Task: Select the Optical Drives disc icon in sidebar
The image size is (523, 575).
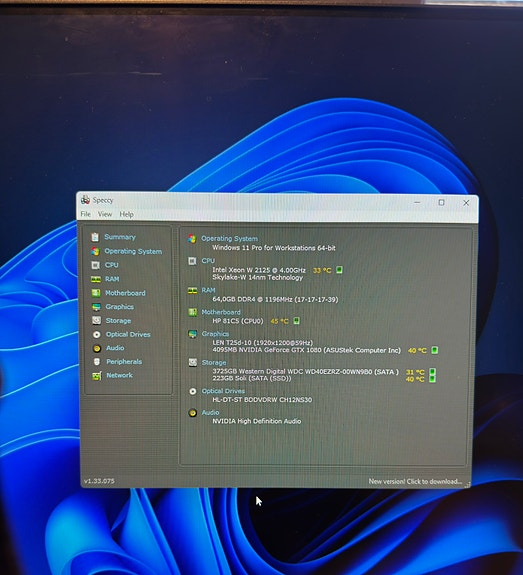Action: [x=96, y=334]
